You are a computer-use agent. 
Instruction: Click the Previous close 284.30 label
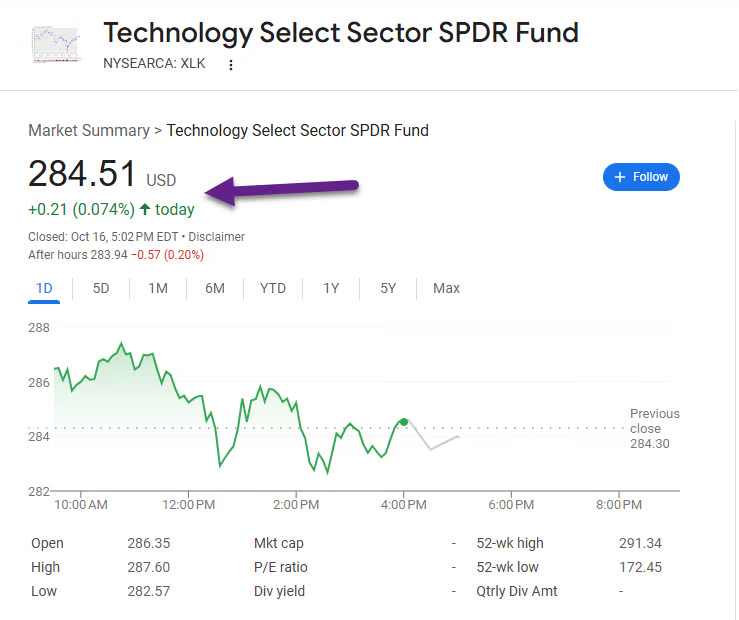[654, 428]
